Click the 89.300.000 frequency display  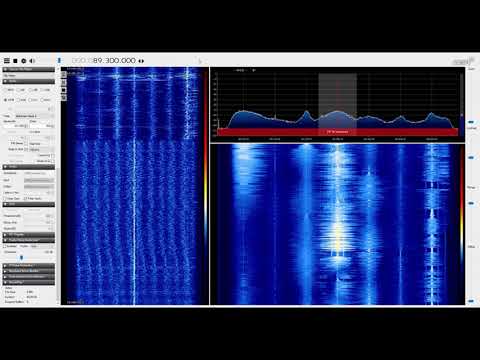(114, 60)
